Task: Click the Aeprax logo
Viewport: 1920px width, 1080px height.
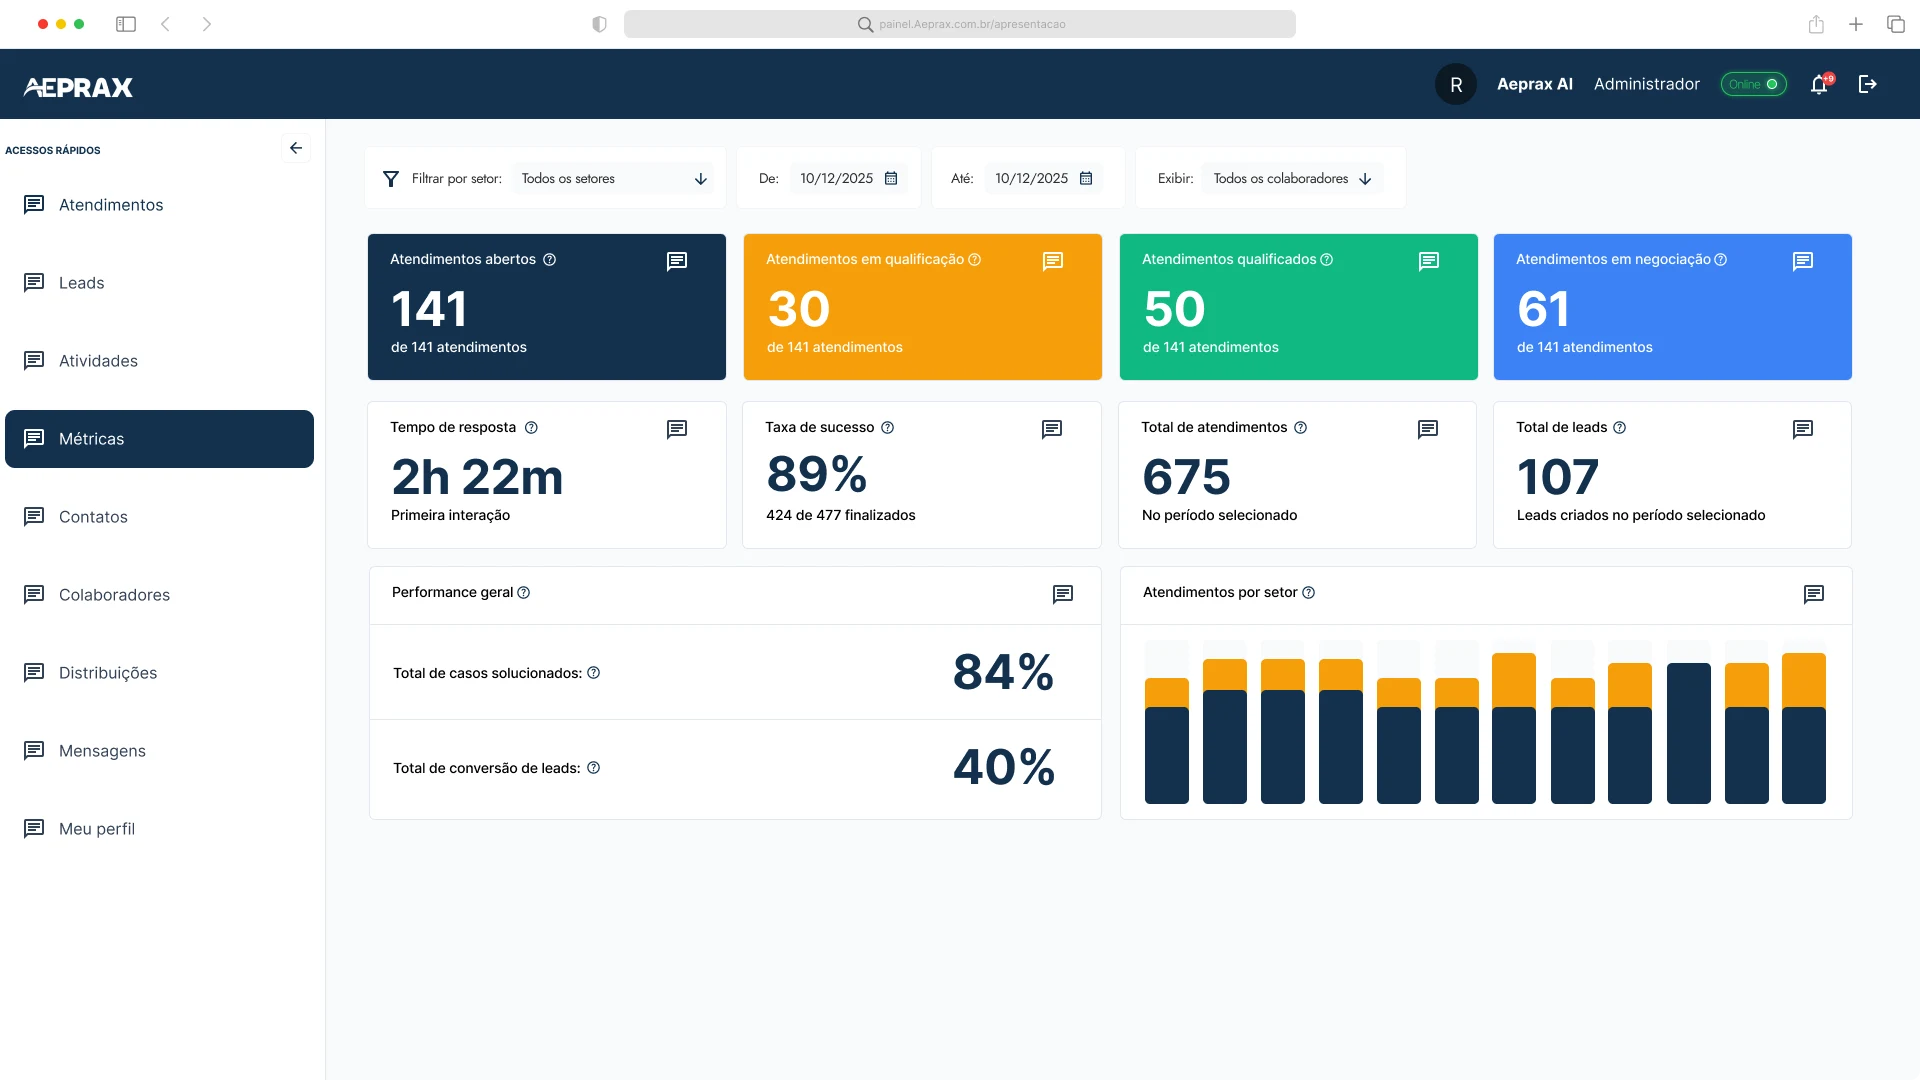Action: (x=78, y=87)
